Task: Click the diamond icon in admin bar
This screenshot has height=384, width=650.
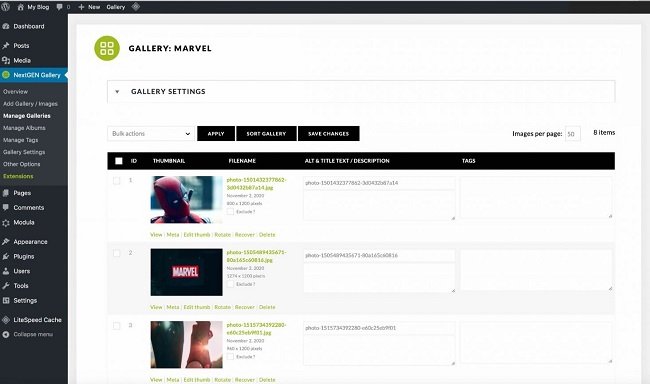Action: (136, 7)
